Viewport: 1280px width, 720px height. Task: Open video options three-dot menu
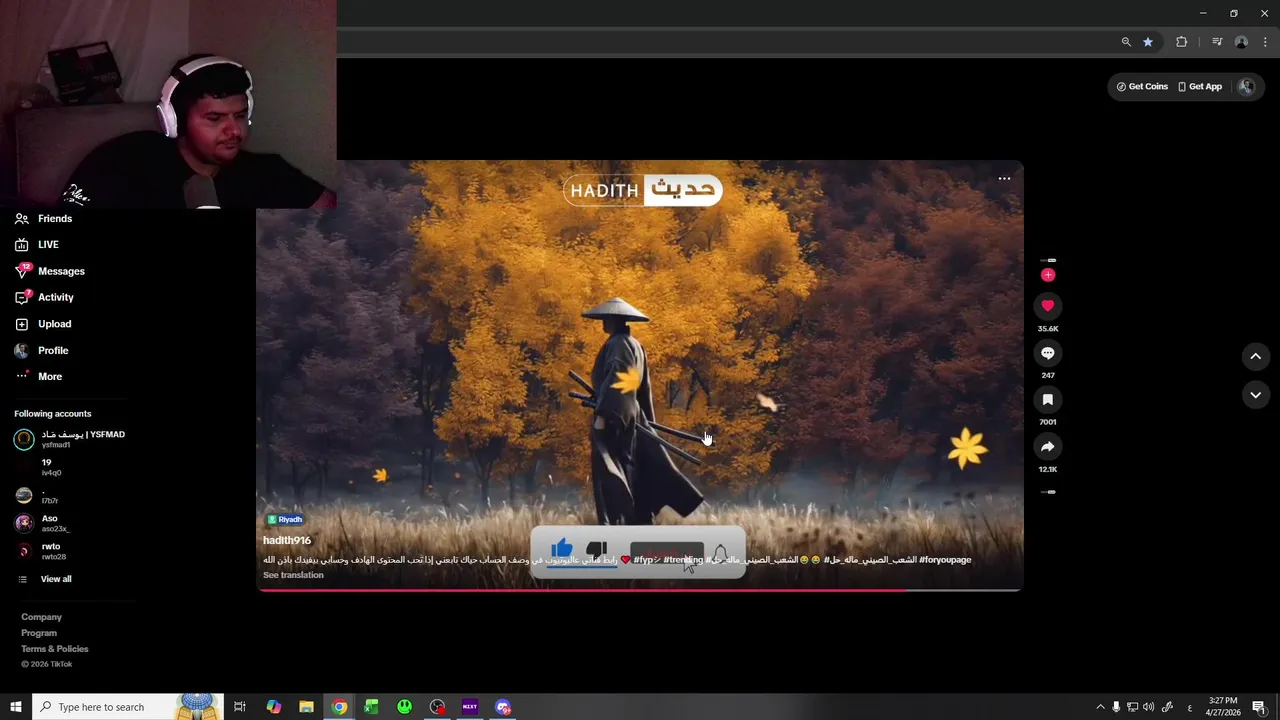pos(1004,179)
